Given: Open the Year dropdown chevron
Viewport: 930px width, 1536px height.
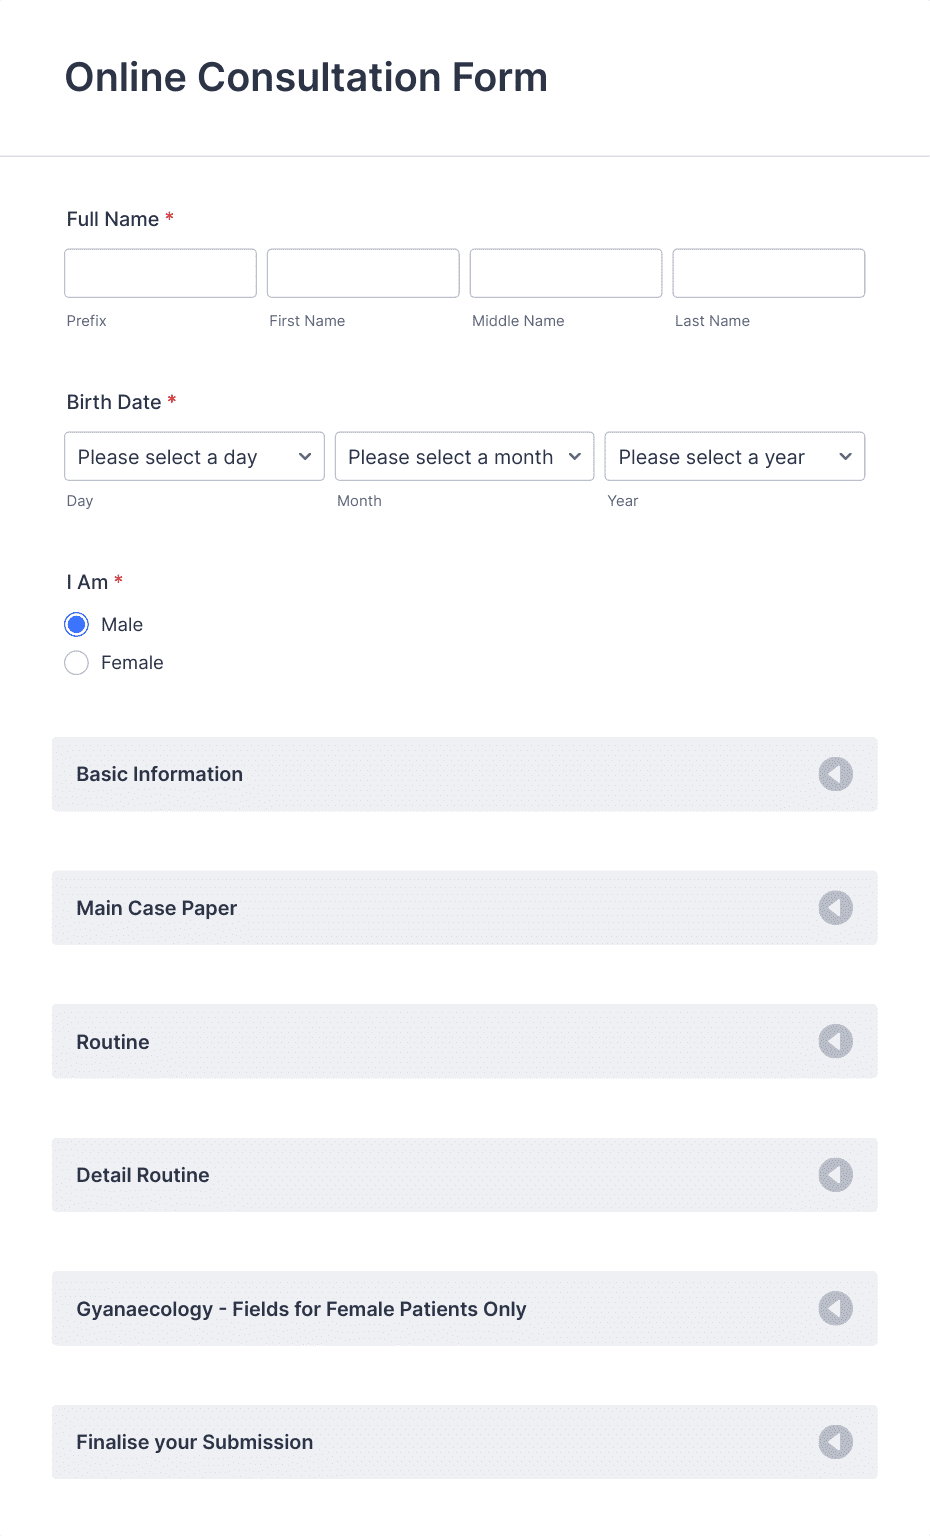Looking at the screenshot, I should pos(844,456).
